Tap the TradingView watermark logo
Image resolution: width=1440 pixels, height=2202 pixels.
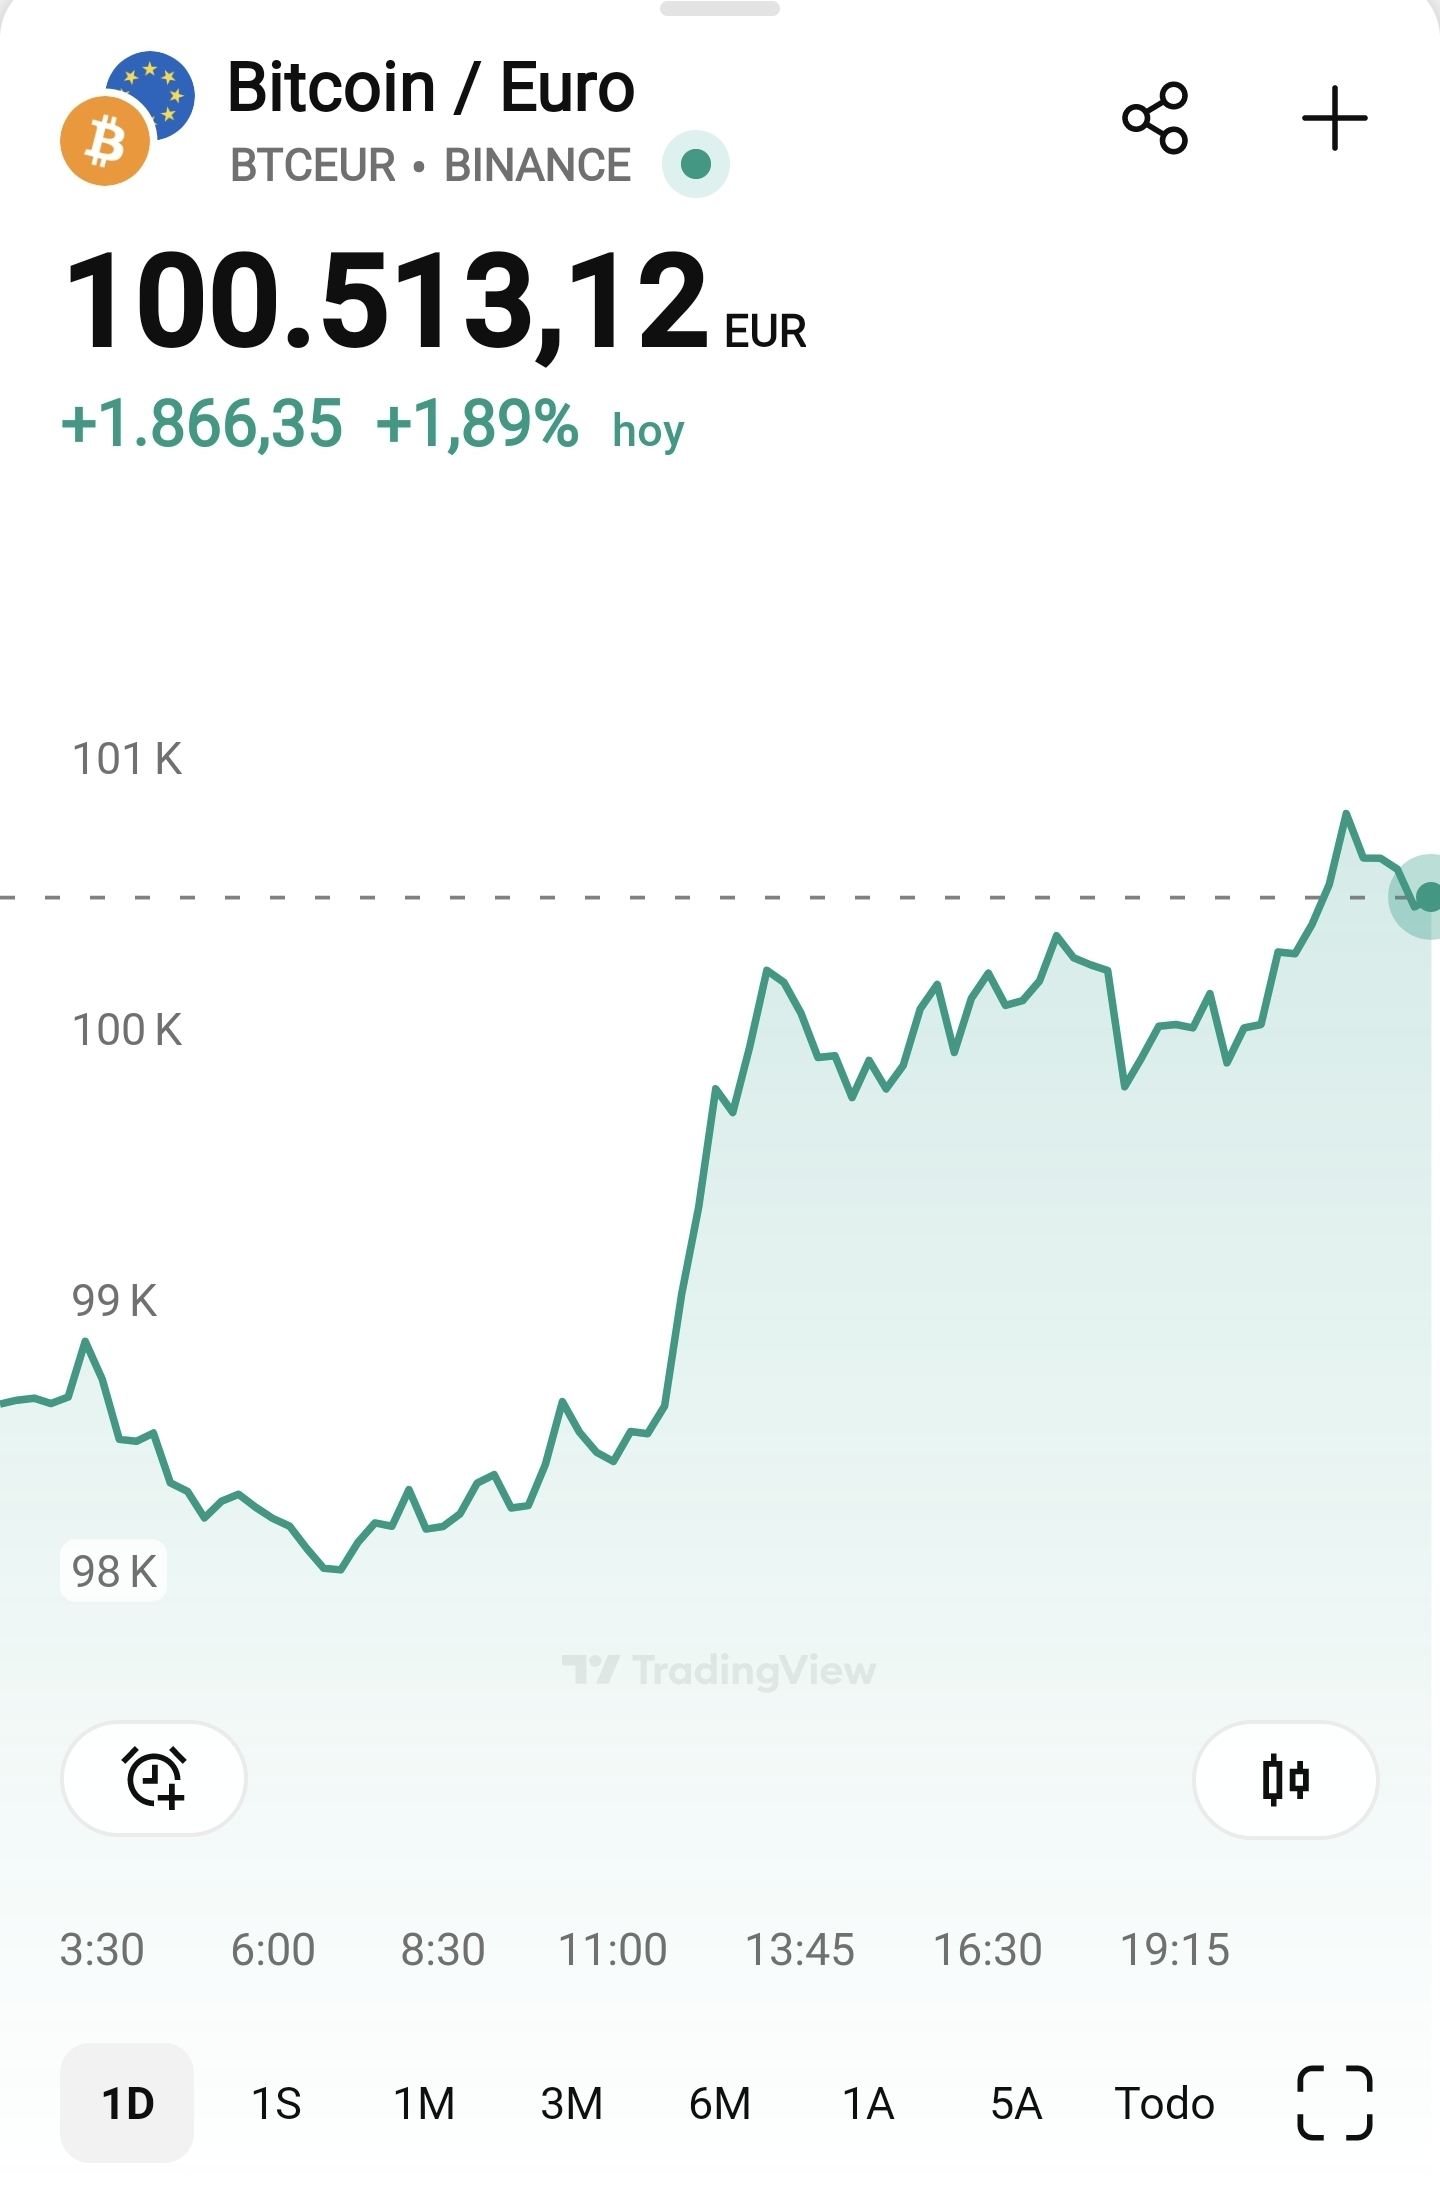[719, 1670]
